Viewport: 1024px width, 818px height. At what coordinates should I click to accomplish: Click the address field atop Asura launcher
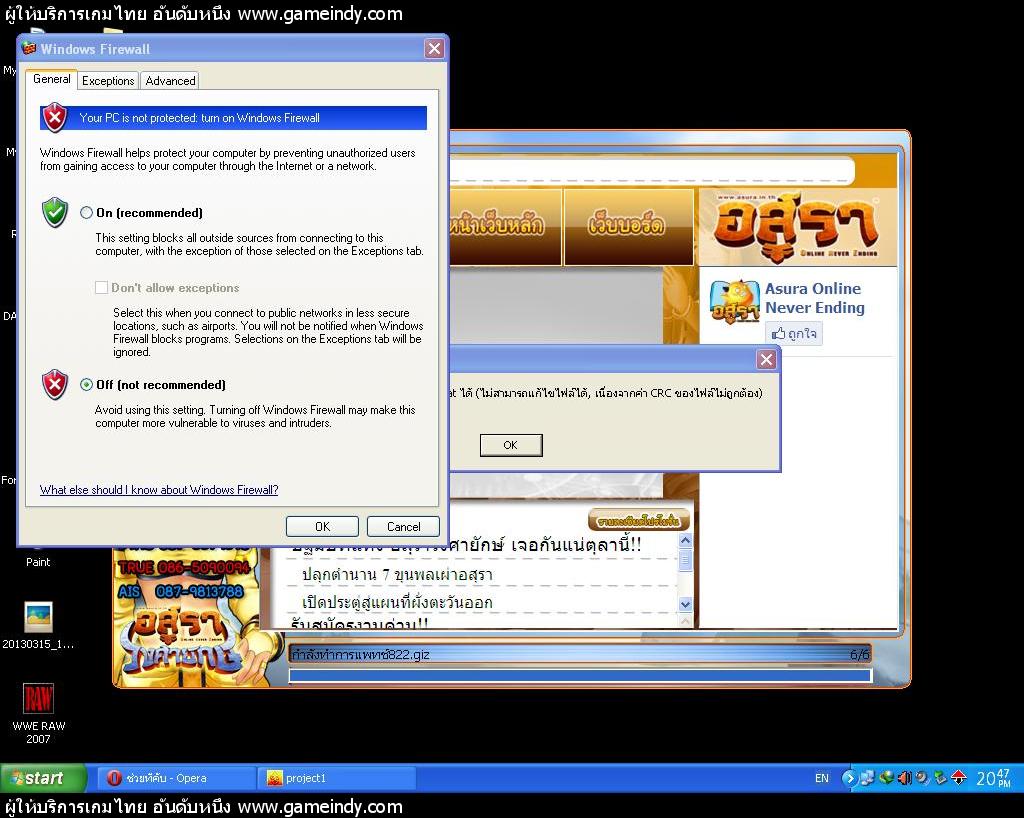652,170
